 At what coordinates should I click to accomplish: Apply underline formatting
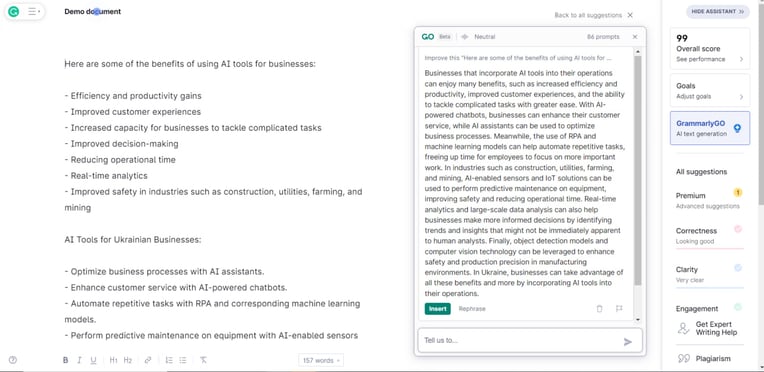point(93,360)
